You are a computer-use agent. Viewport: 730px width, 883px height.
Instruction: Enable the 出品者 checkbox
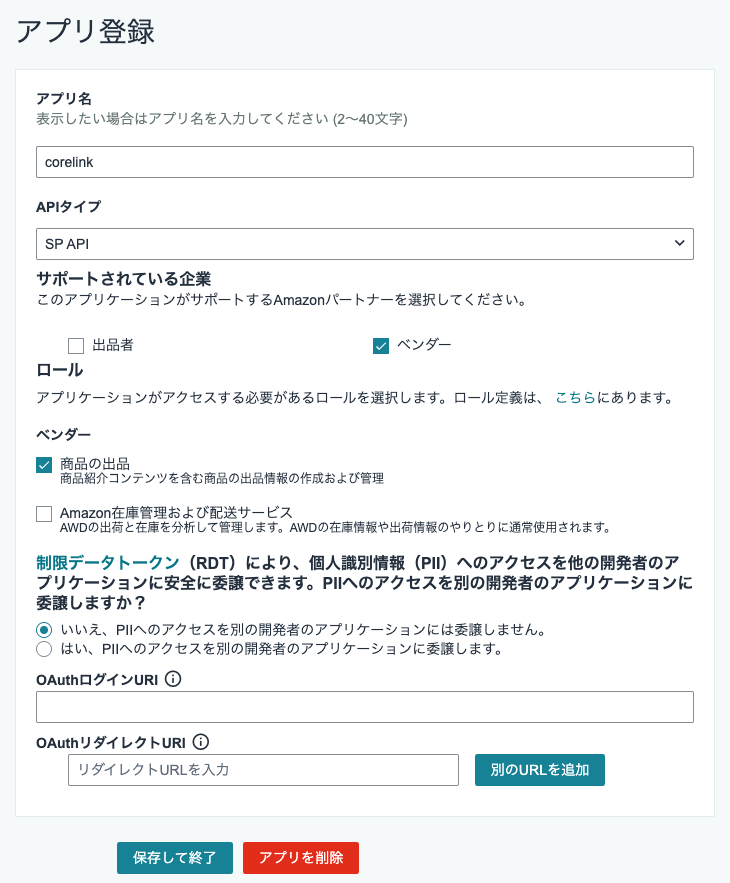point(76,346)
